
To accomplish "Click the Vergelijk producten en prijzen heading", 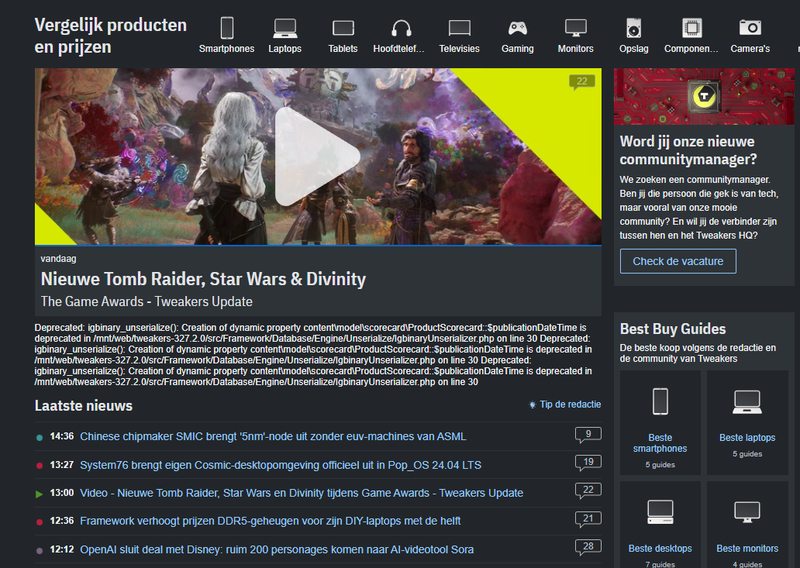I will pyautogui.click(x=111, y=36).
